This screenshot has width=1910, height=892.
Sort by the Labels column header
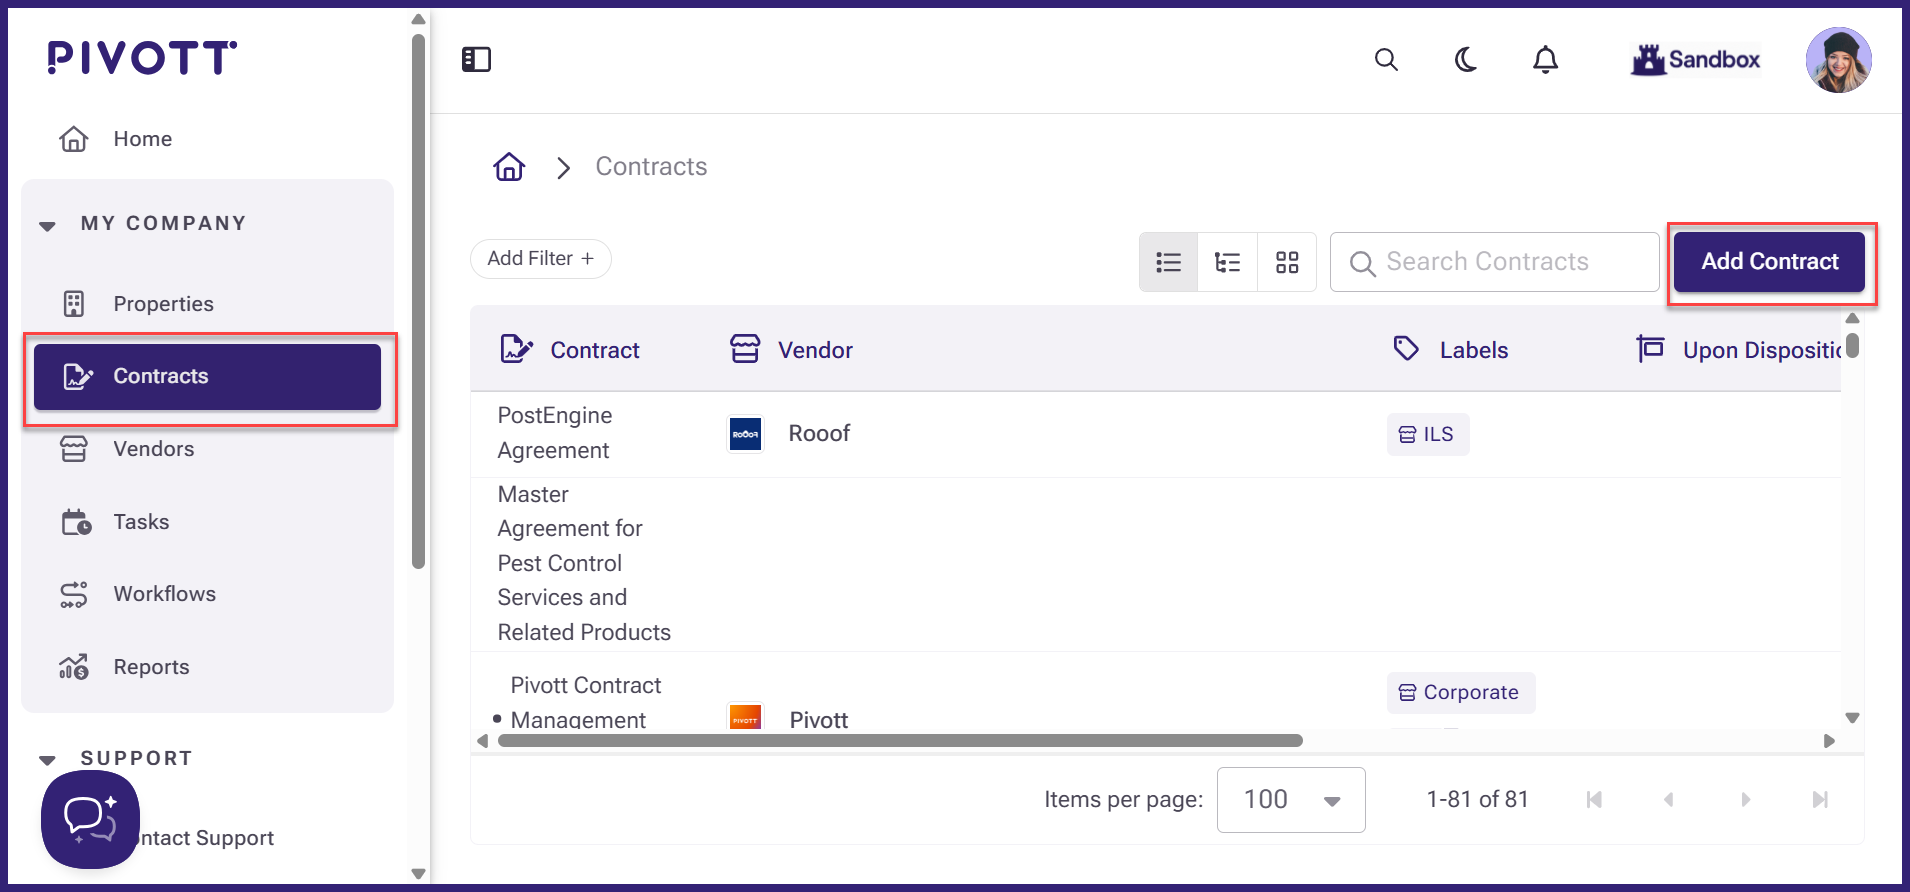(1474, 350)
